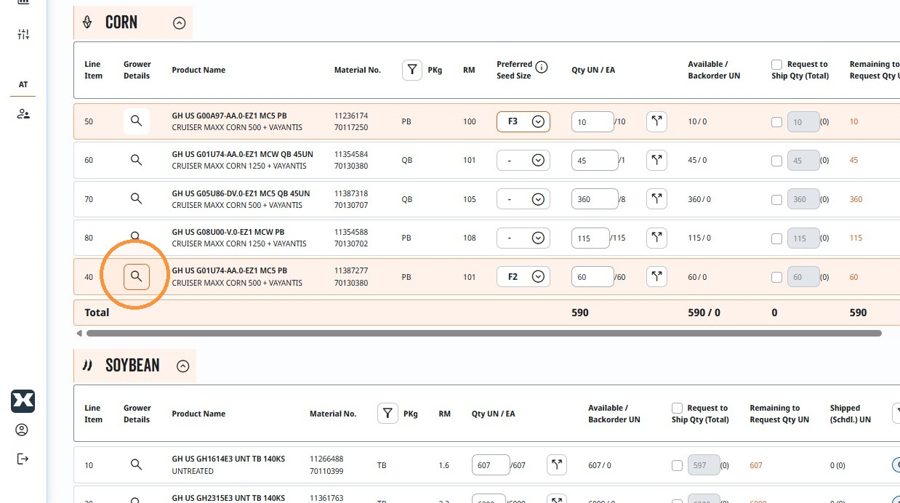Open grower details for corn line 50
Viewport: 900px width, 503px height.
(x=136, y=121)
